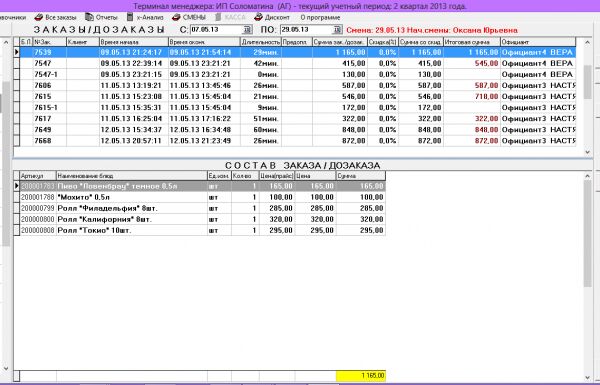
Task: Click the Сумма column header in order items
Action: pos(360,176)
